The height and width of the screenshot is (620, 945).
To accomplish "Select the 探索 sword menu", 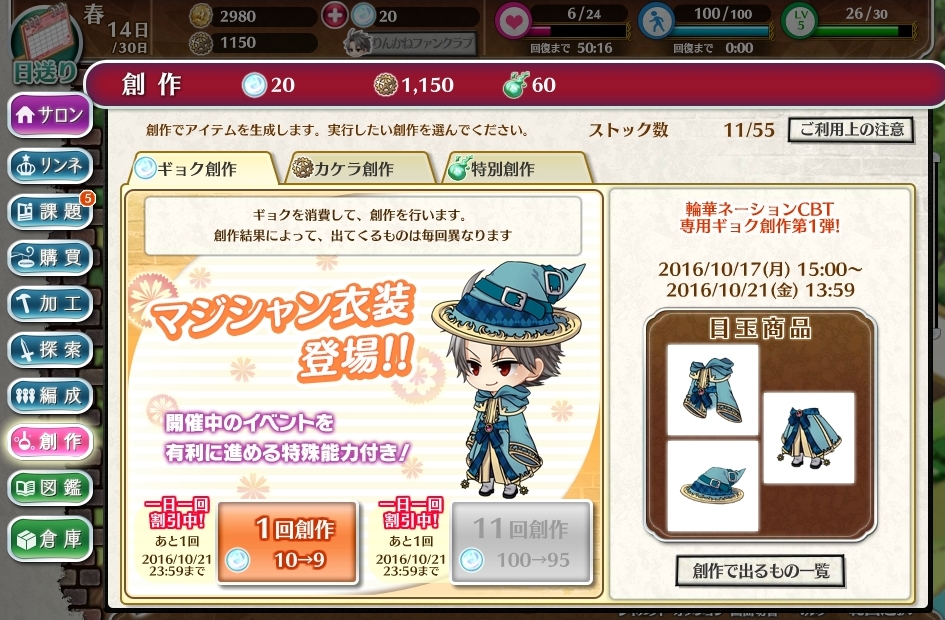I will 49,349.
